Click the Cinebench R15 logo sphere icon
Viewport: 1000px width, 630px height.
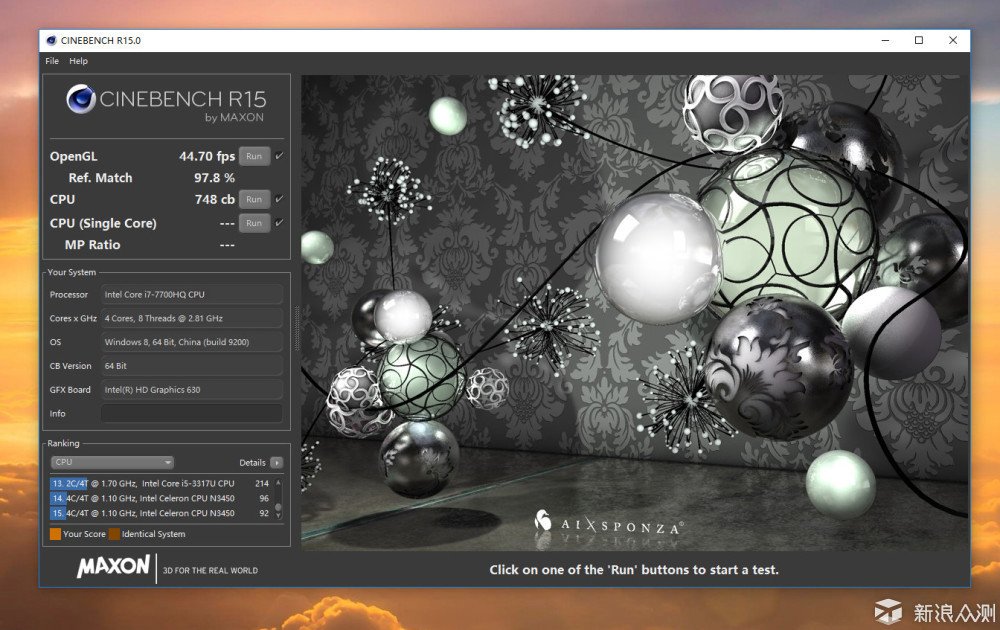coord(81,99)
